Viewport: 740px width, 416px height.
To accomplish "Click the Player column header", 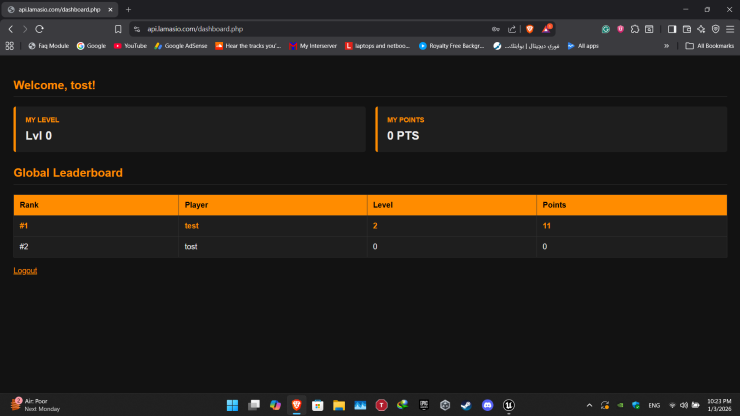I will click(x=196, y=204).
